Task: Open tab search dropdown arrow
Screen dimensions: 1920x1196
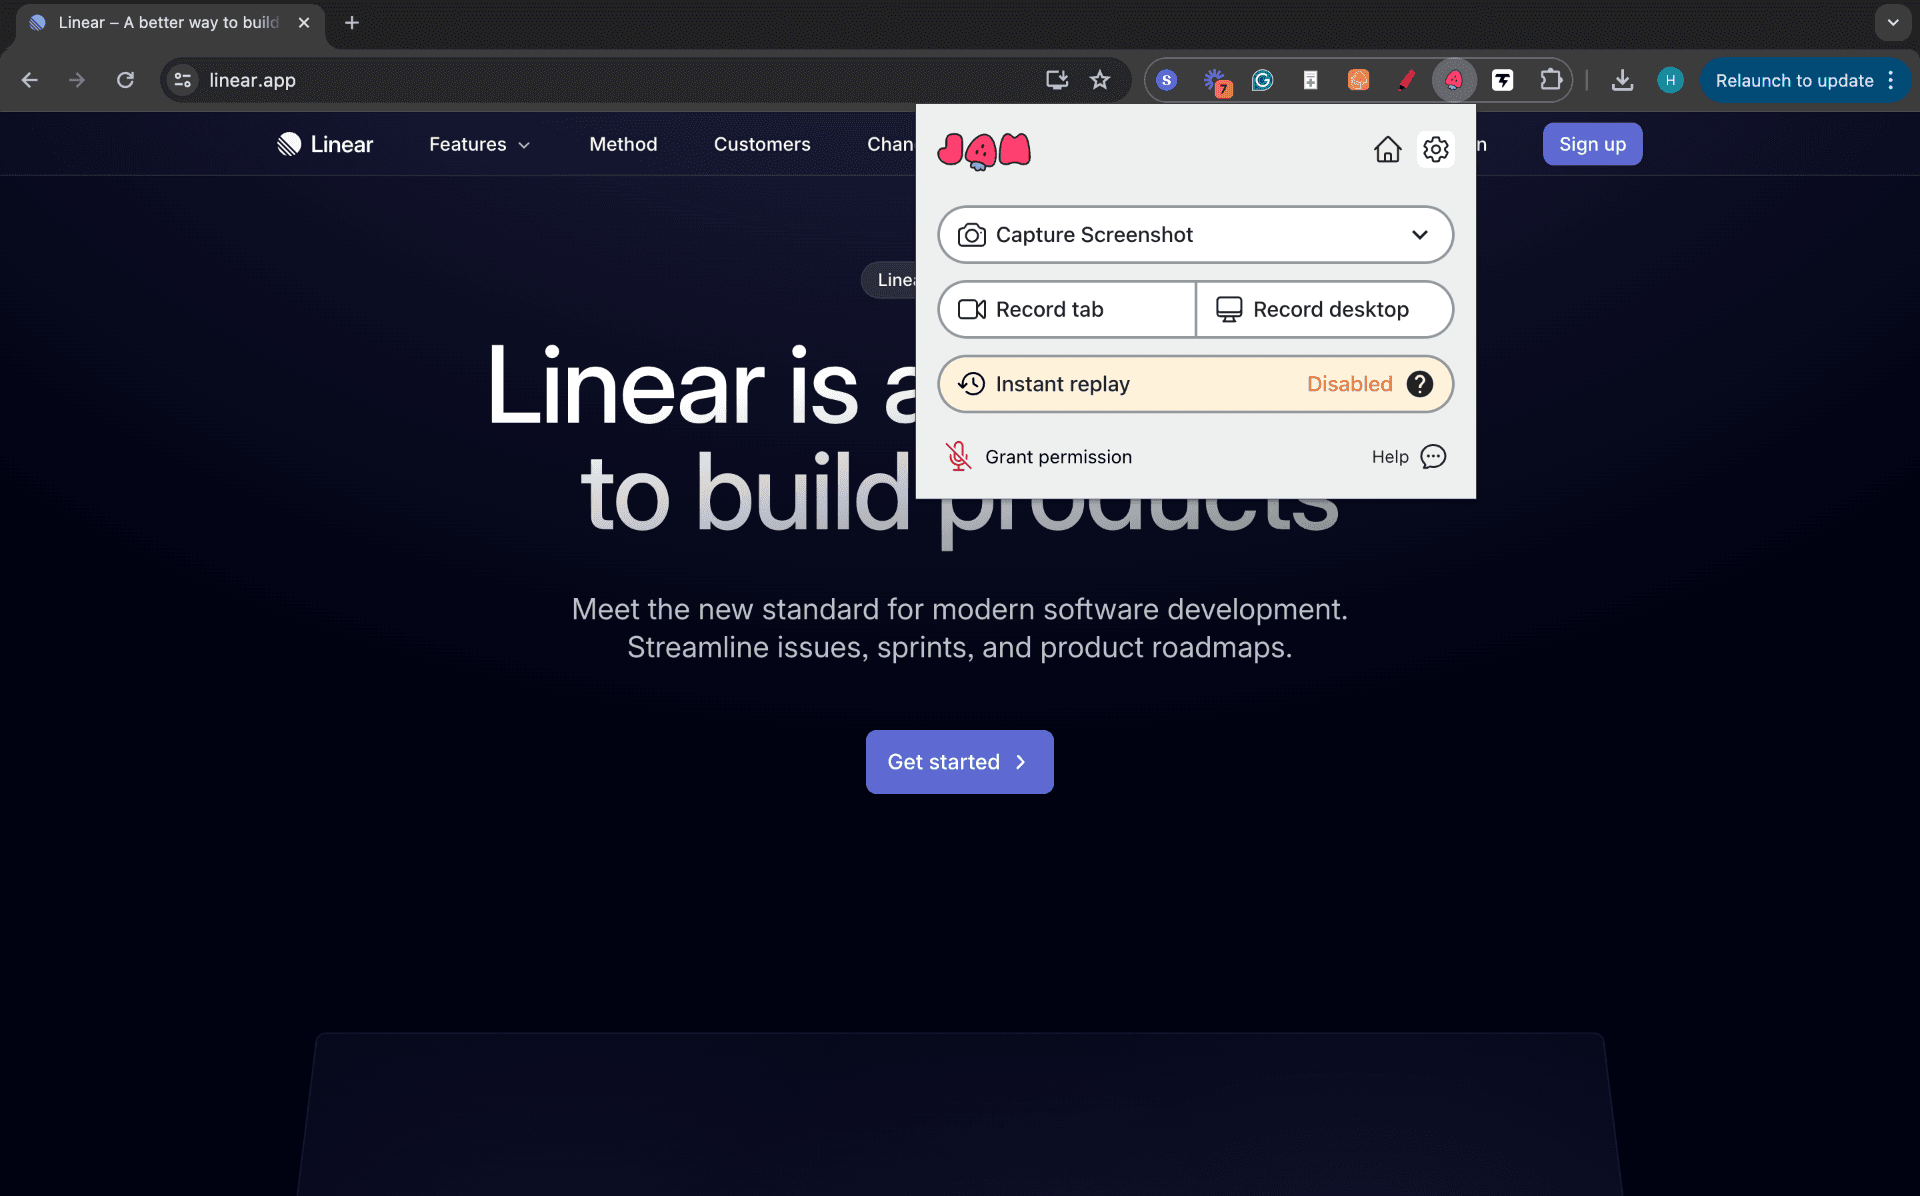Action: click(x=1892, y=22)
